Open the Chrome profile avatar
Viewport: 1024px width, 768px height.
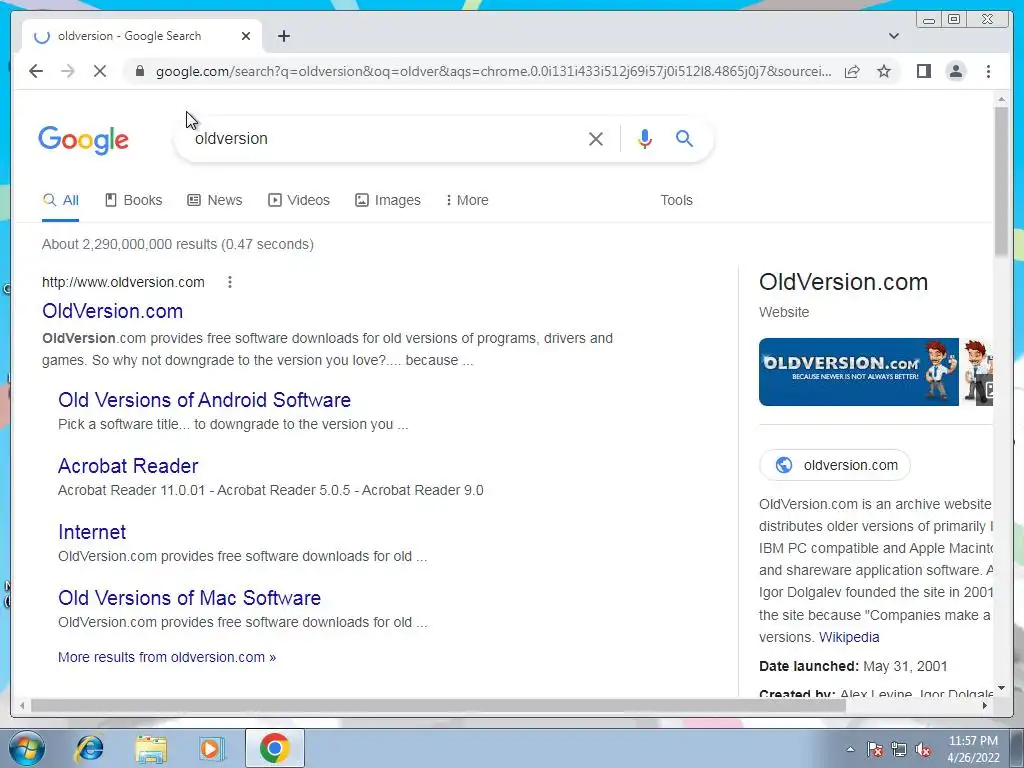(955, 71)
